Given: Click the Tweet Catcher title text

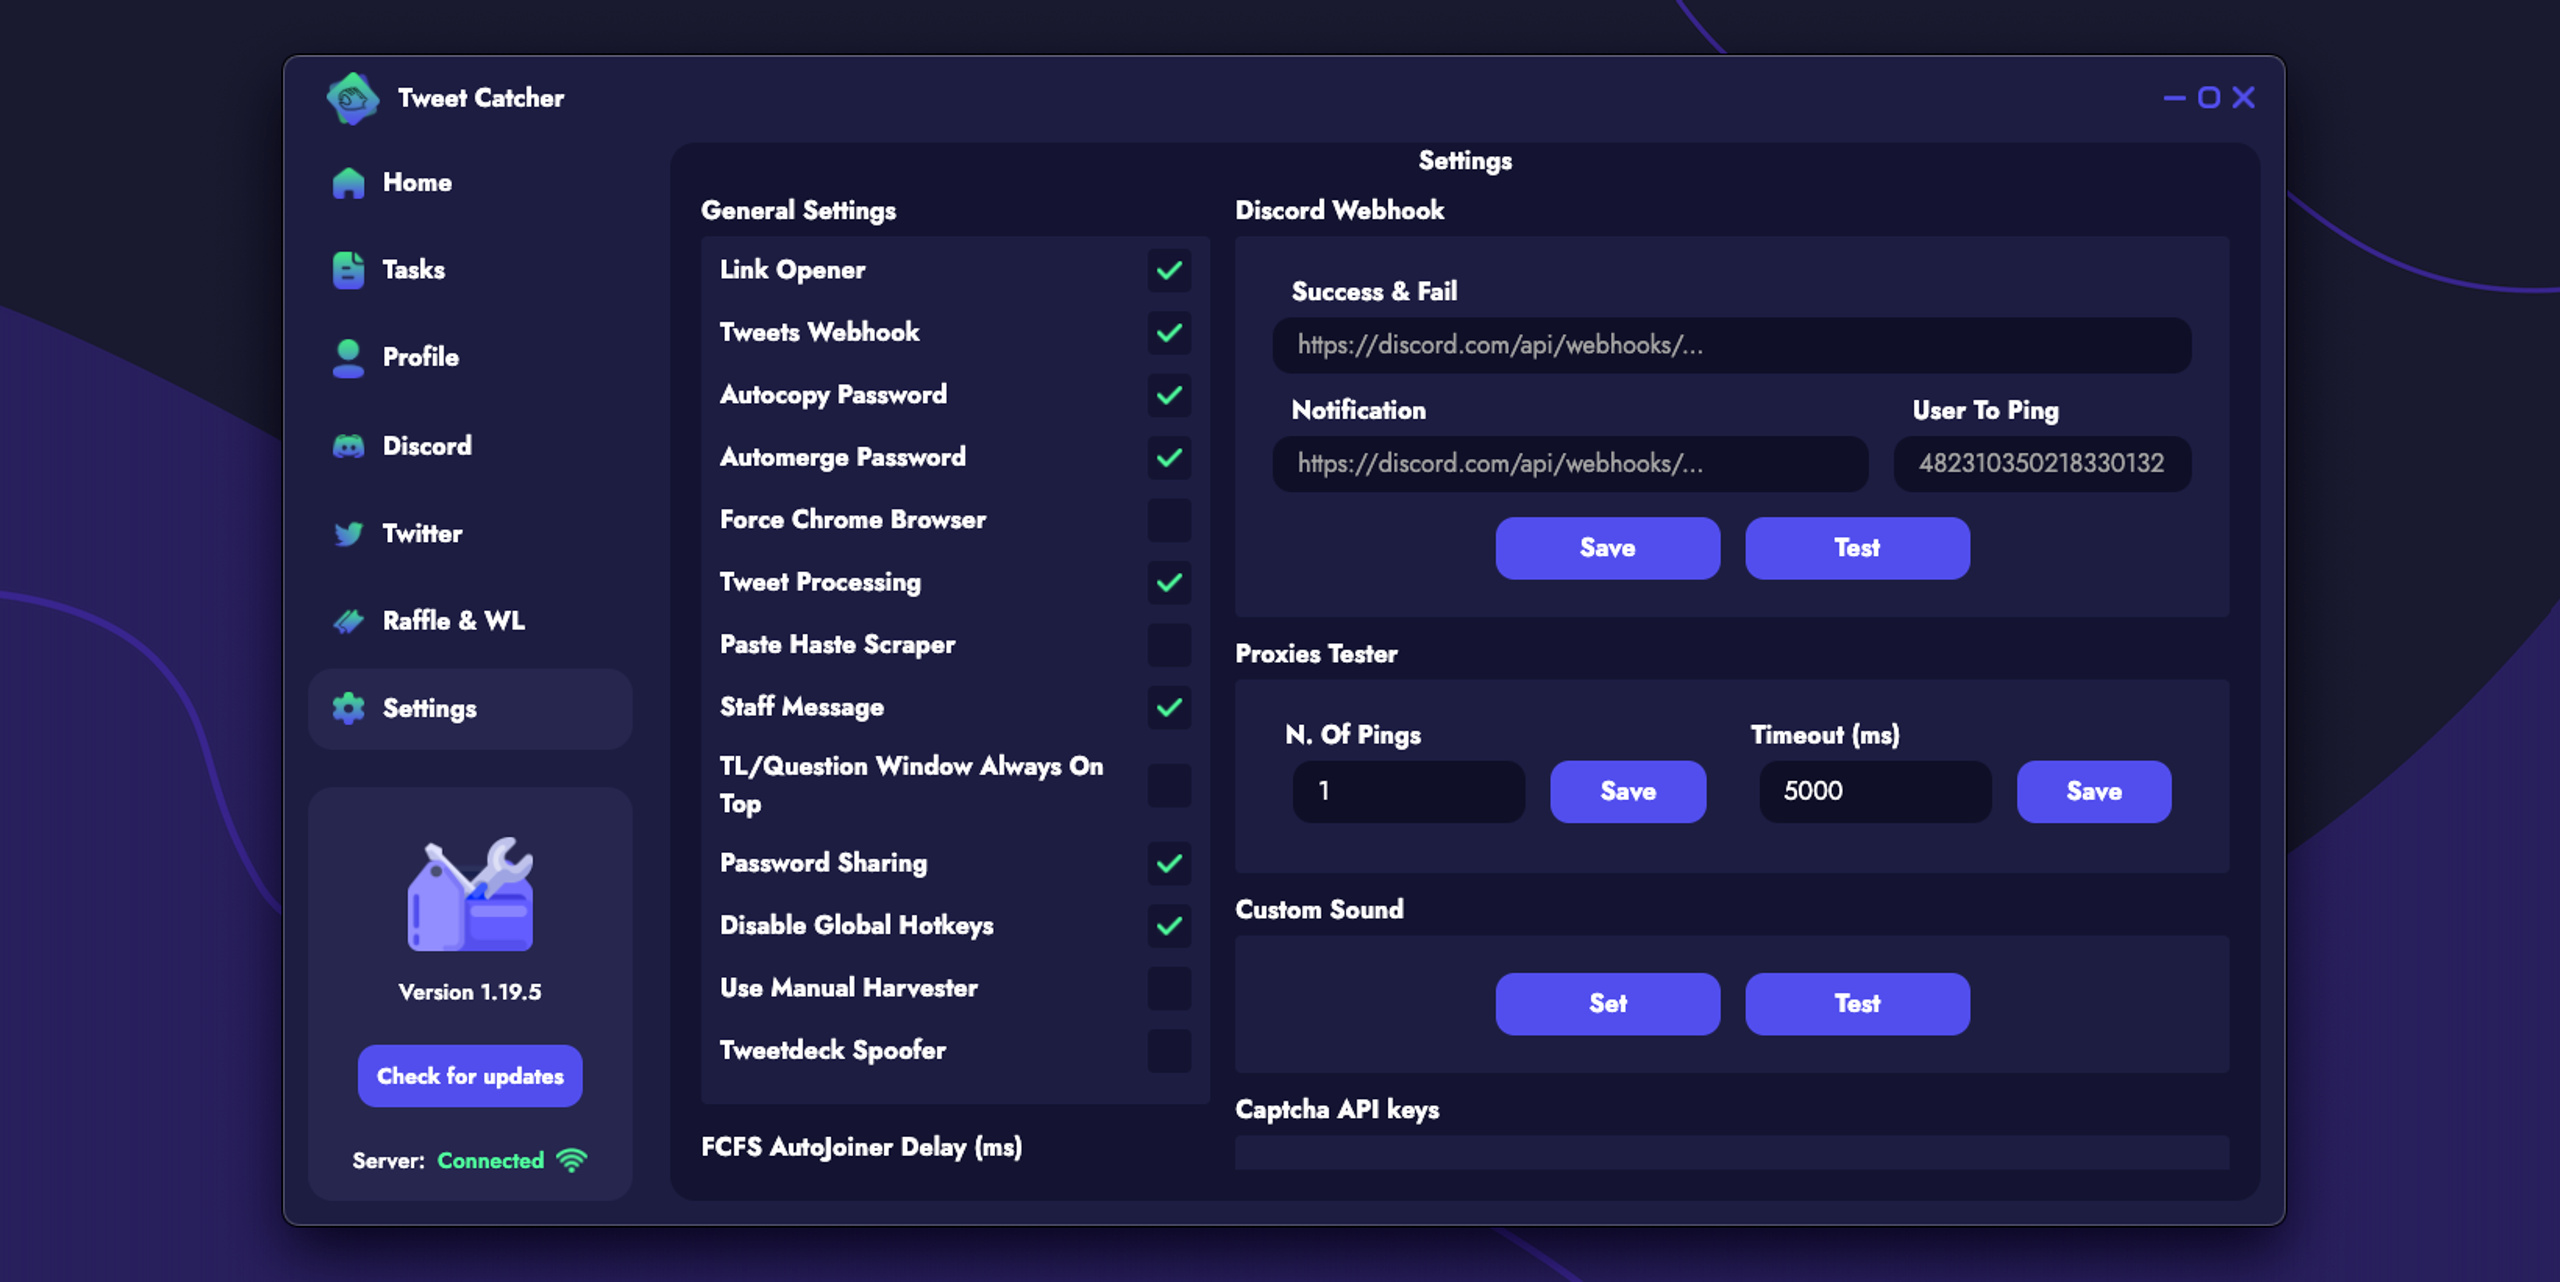Looking at the screenshot, I should coord(481,98).
